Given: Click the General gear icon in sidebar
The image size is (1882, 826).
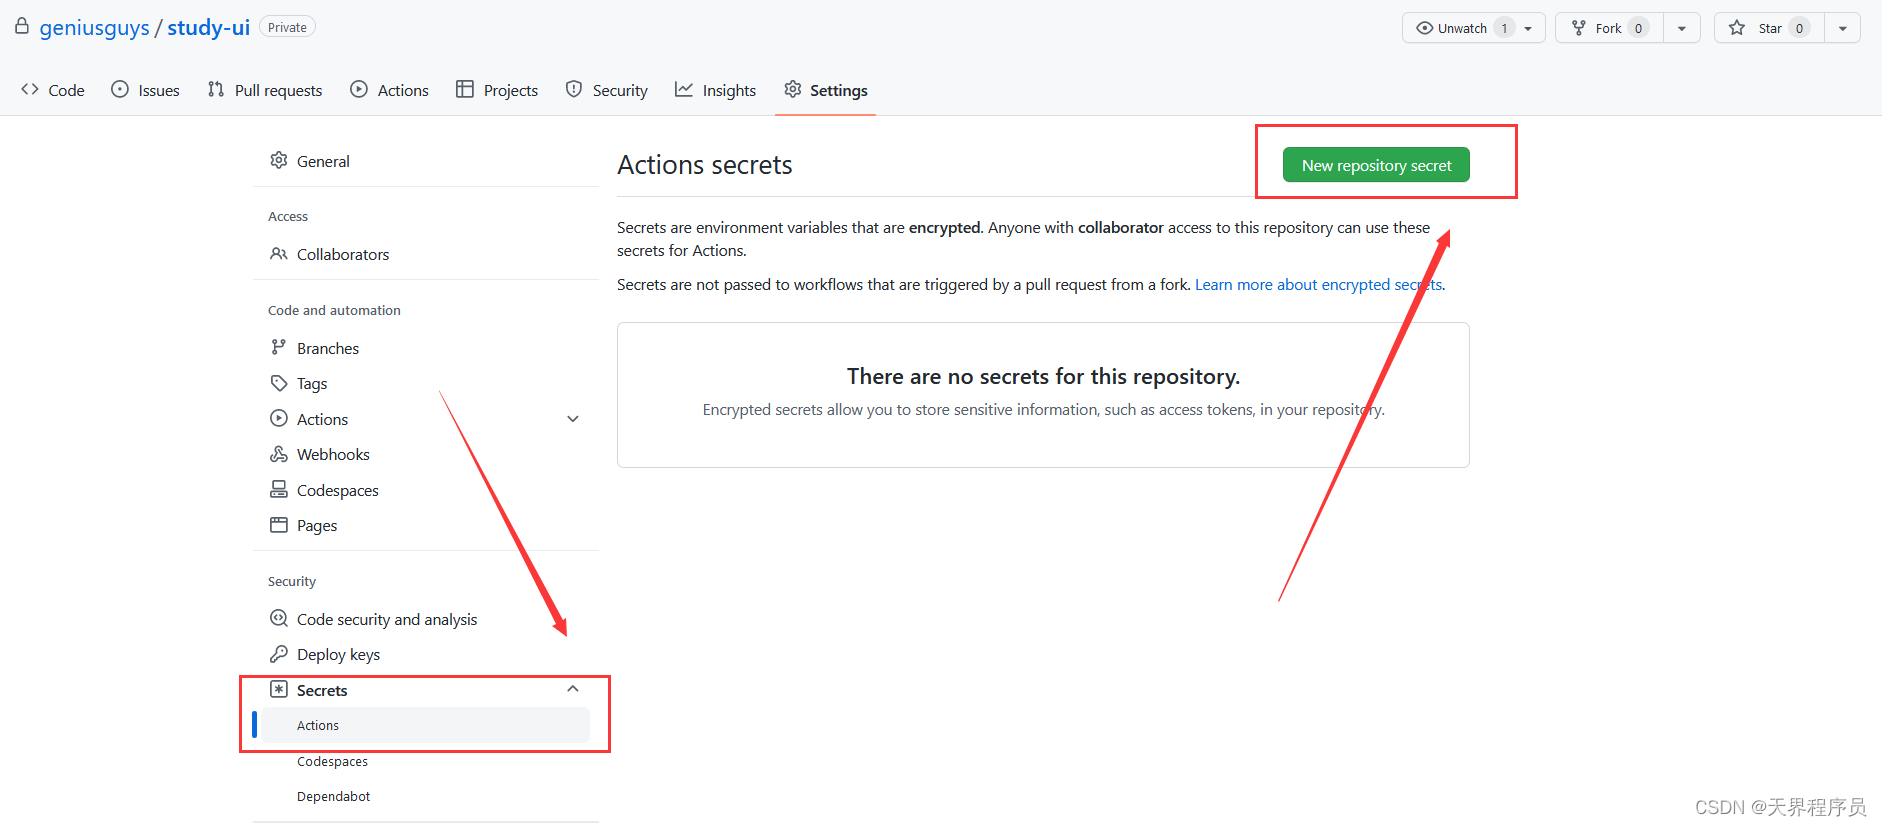Looking at the screenshot, I should 279,160.
